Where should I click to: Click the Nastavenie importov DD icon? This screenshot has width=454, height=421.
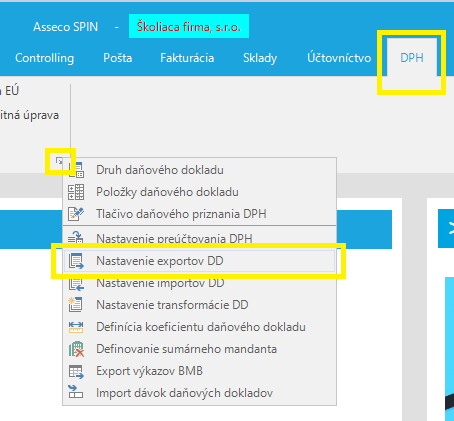pyautogui.click(x=76, y=284)
